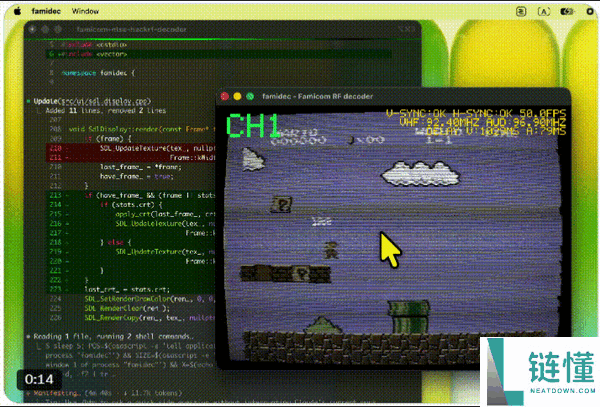This screenshot has height=407, width=600.
Task: Click the AUD:96.90MHZ audio frequency readout
Action: [526, 122]
